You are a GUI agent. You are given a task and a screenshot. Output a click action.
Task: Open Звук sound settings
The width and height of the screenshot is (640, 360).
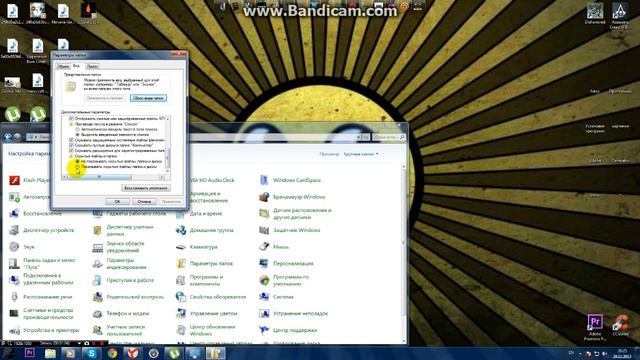[22, 247]
